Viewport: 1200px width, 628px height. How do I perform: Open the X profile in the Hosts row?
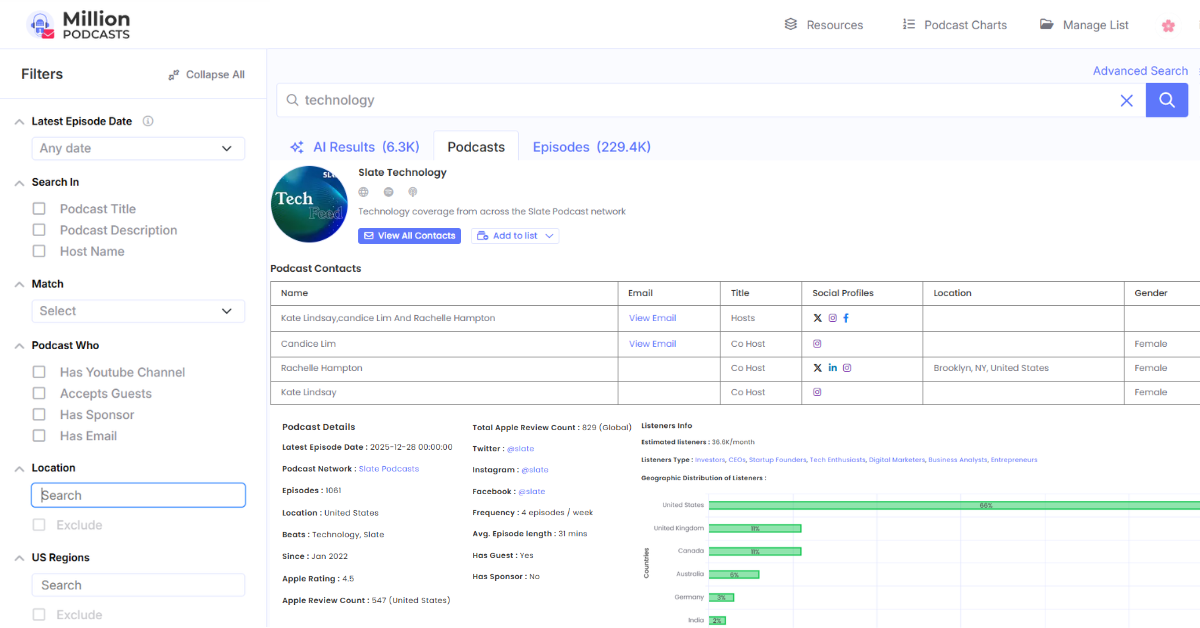[x=817, y=318]
